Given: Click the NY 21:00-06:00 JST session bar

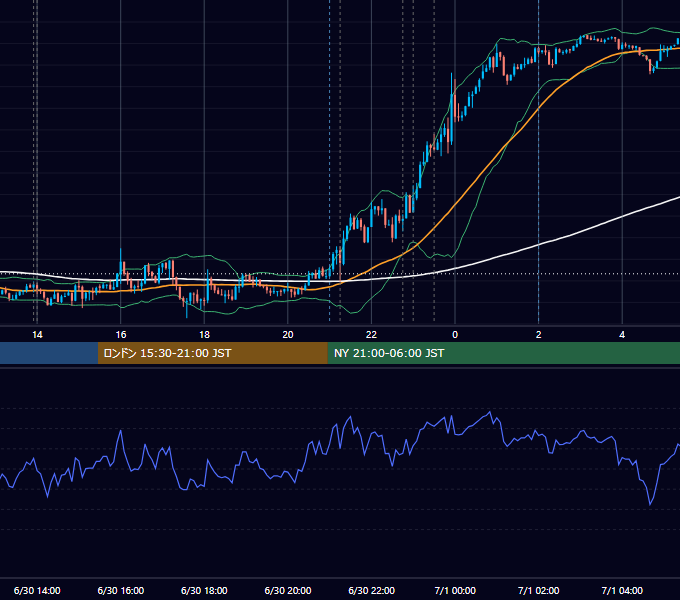Looking at the screenshot, I should (503, 353).
